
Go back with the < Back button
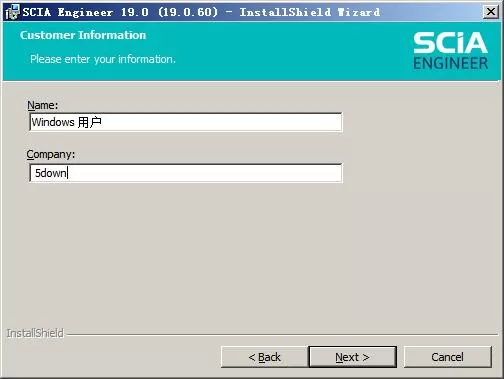coord(264,357)
